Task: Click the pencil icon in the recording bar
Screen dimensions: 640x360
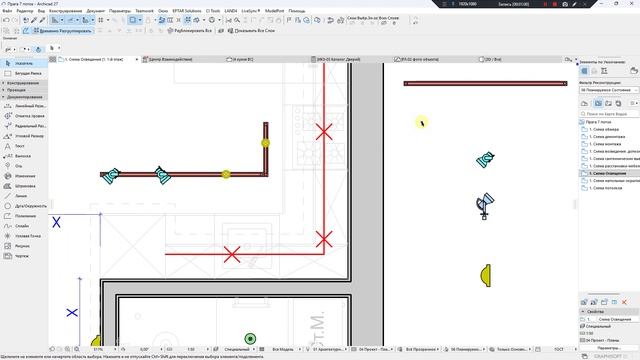Action: point(574,4)
